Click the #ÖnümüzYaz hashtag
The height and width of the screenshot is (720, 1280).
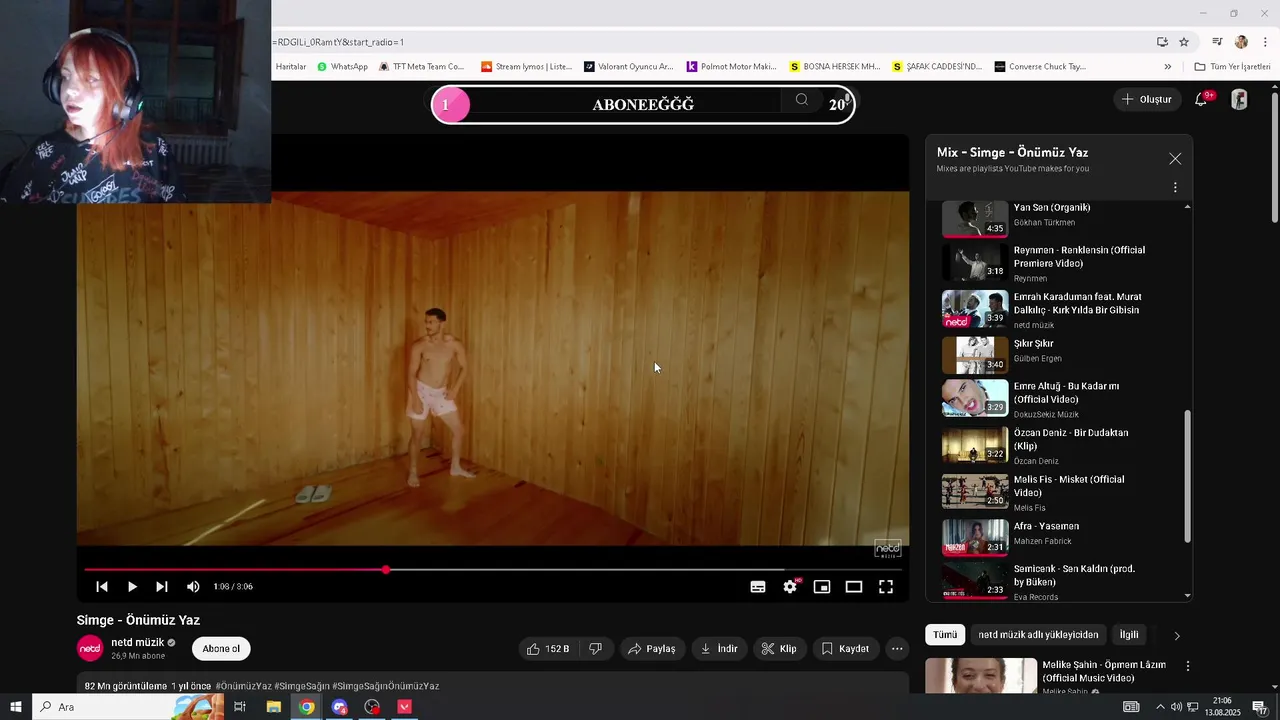coord(243,686)
